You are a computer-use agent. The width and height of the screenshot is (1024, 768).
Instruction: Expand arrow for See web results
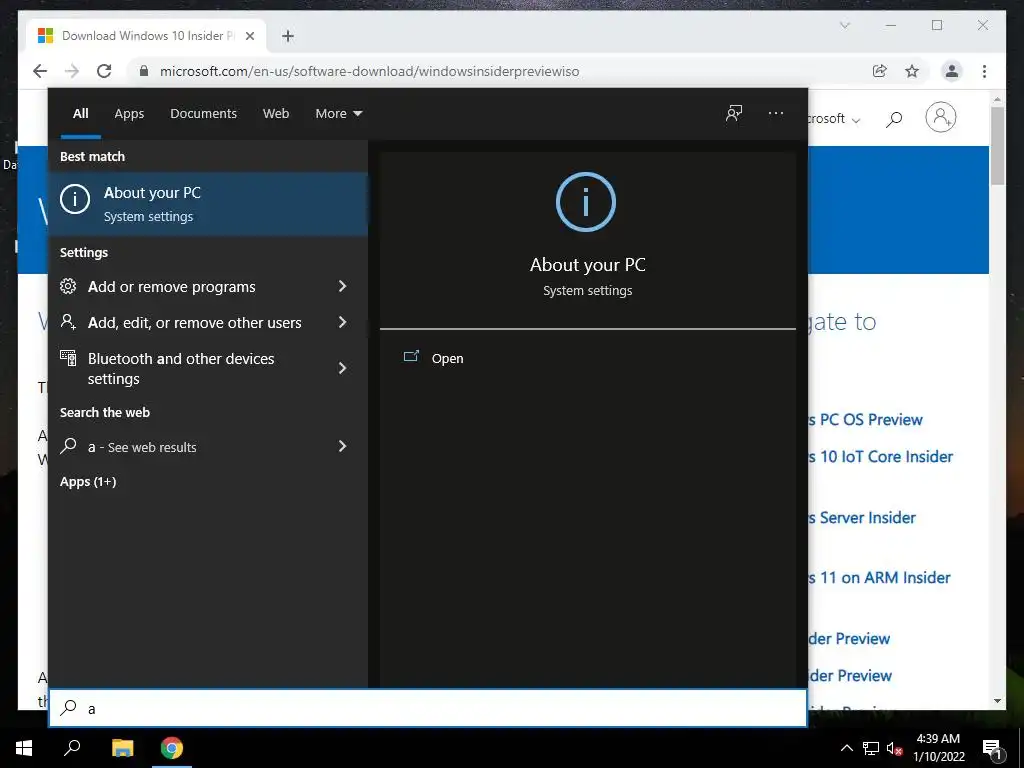(342, 446)
